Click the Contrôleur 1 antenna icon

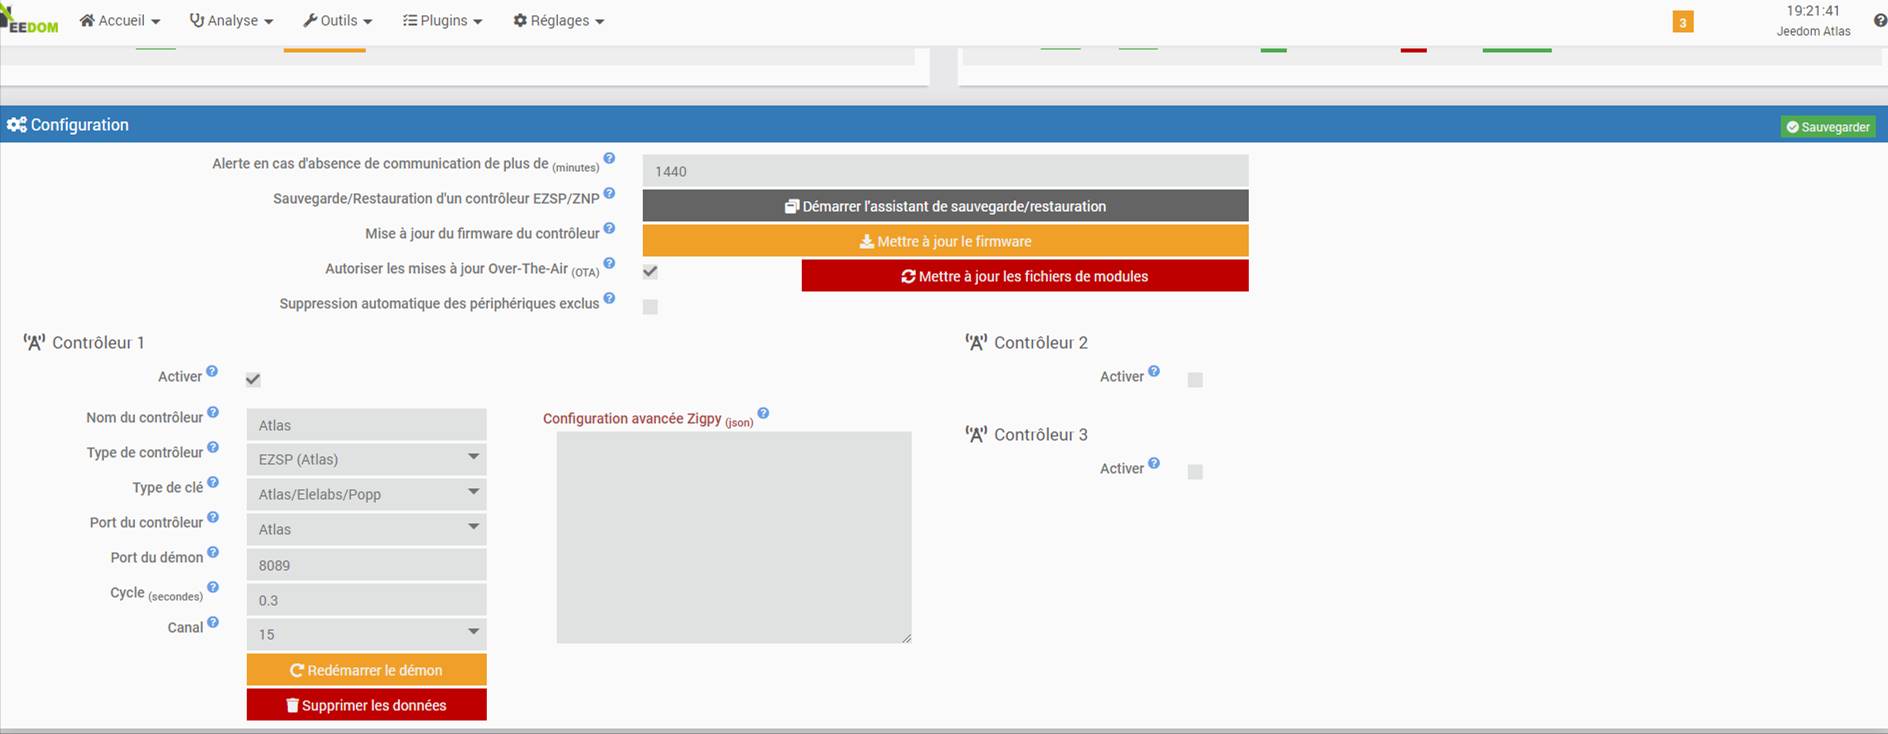tap(35, 343)
